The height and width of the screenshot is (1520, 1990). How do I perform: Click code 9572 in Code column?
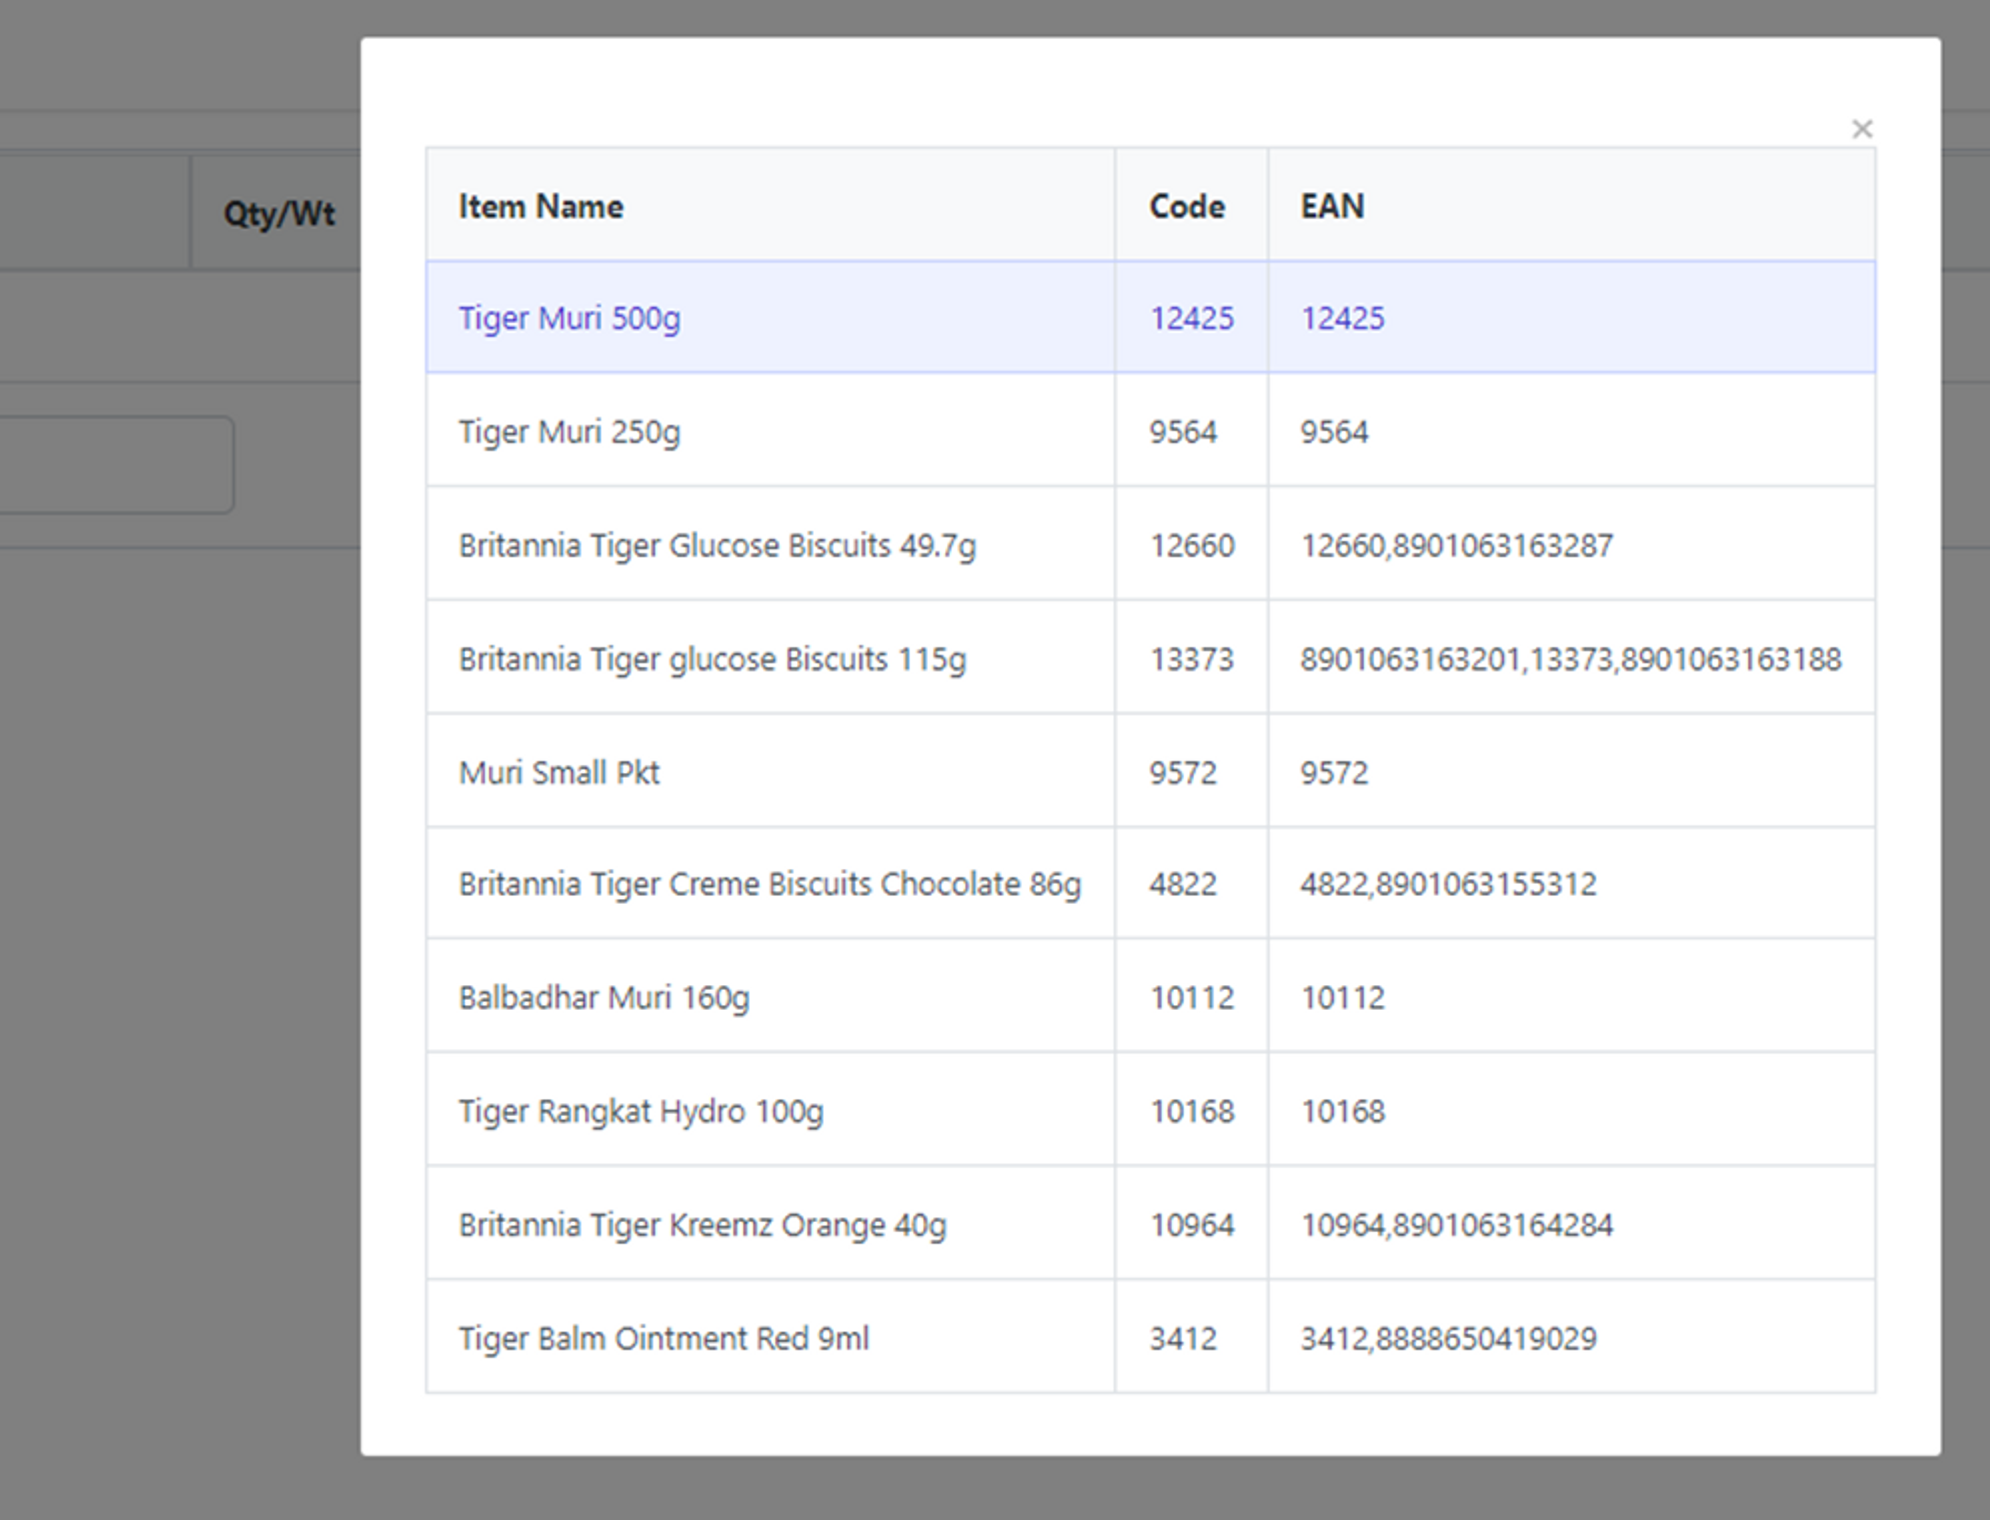coord(1183,773)
